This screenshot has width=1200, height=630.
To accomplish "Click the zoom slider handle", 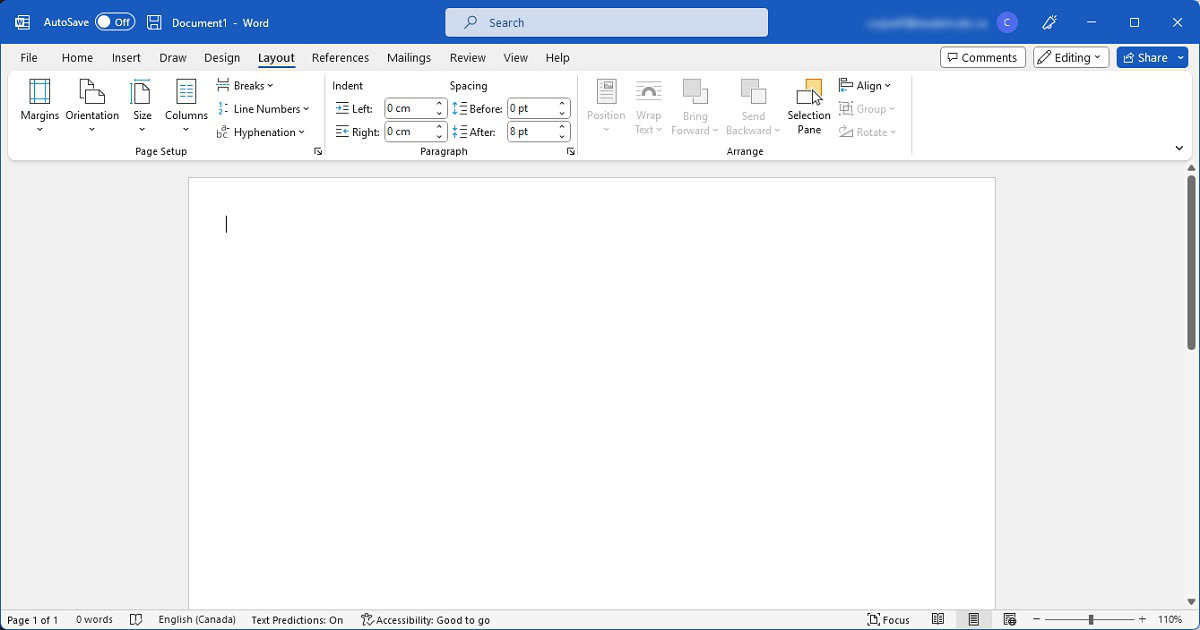I will (x=1091, y=620).
